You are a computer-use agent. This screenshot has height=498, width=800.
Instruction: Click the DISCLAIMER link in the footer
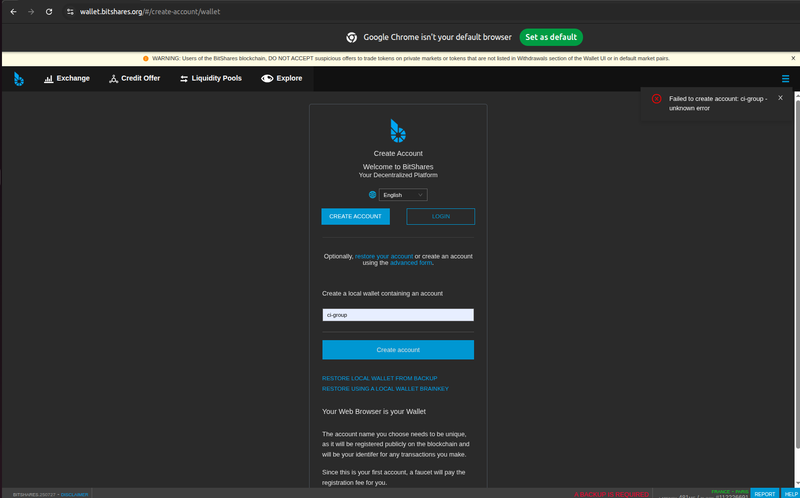tap(74, 494)
